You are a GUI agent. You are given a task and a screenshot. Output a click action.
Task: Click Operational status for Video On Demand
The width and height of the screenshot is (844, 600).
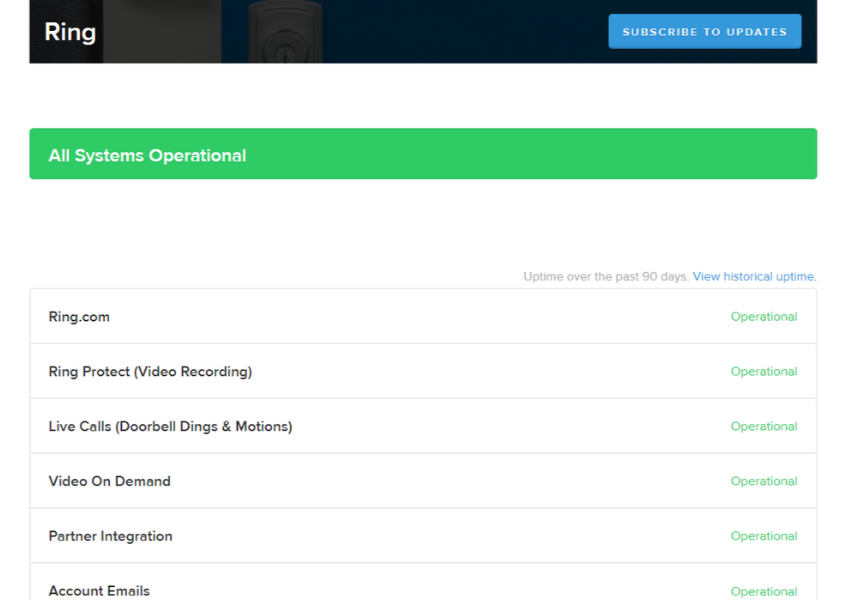click(x=763, y=482)
